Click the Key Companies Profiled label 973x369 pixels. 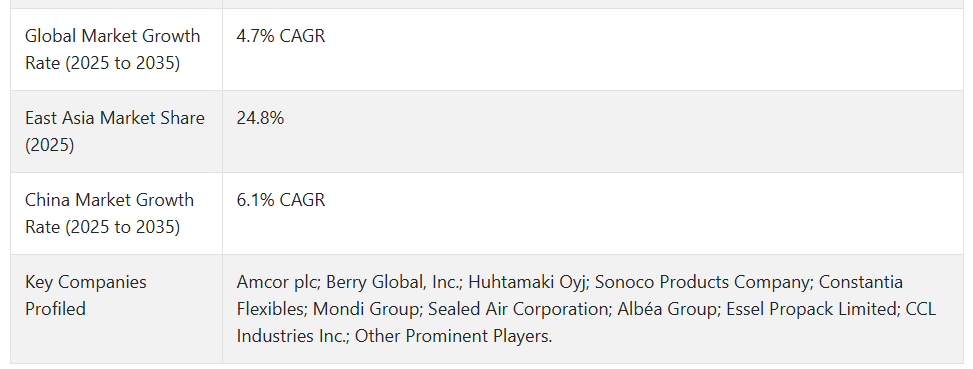[x=86, y=295]
